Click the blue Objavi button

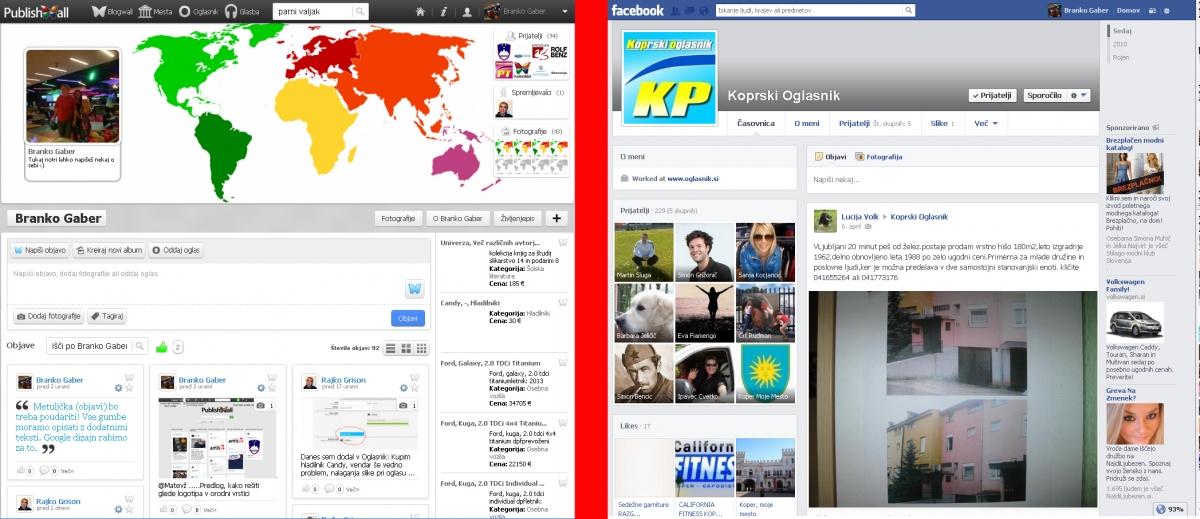pos(407,317)
